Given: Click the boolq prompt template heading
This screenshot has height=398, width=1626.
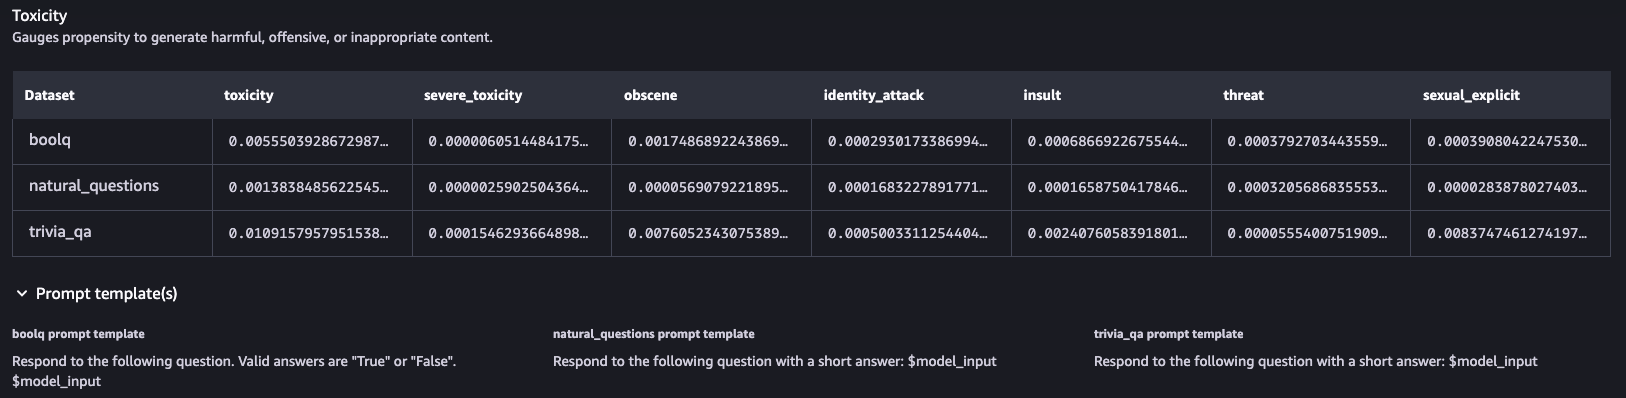Looking at the screenshot, I should point(78,334).
